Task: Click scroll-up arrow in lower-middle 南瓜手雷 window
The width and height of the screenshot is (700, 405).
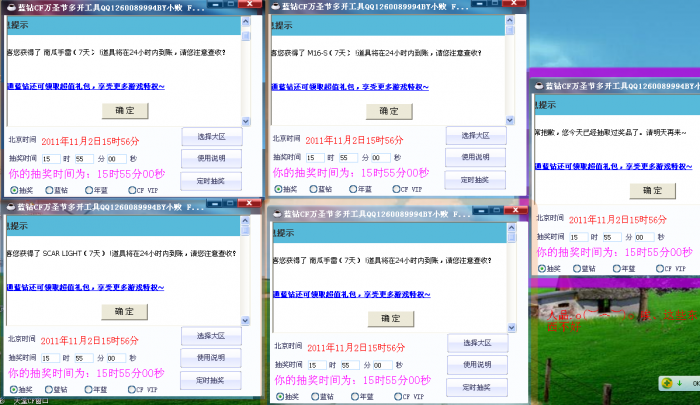Action: (x=512, y=228)
